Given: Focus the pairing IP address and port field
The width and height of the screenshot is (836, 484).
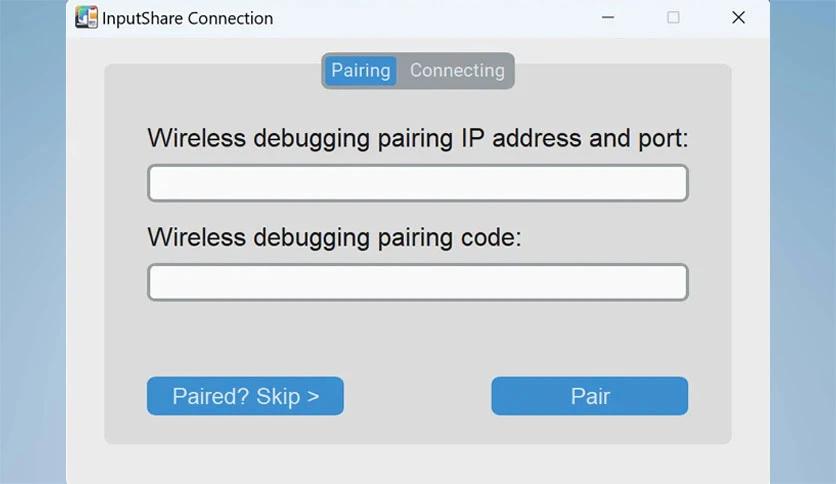Looking at the screenshot, I should 418,183.
